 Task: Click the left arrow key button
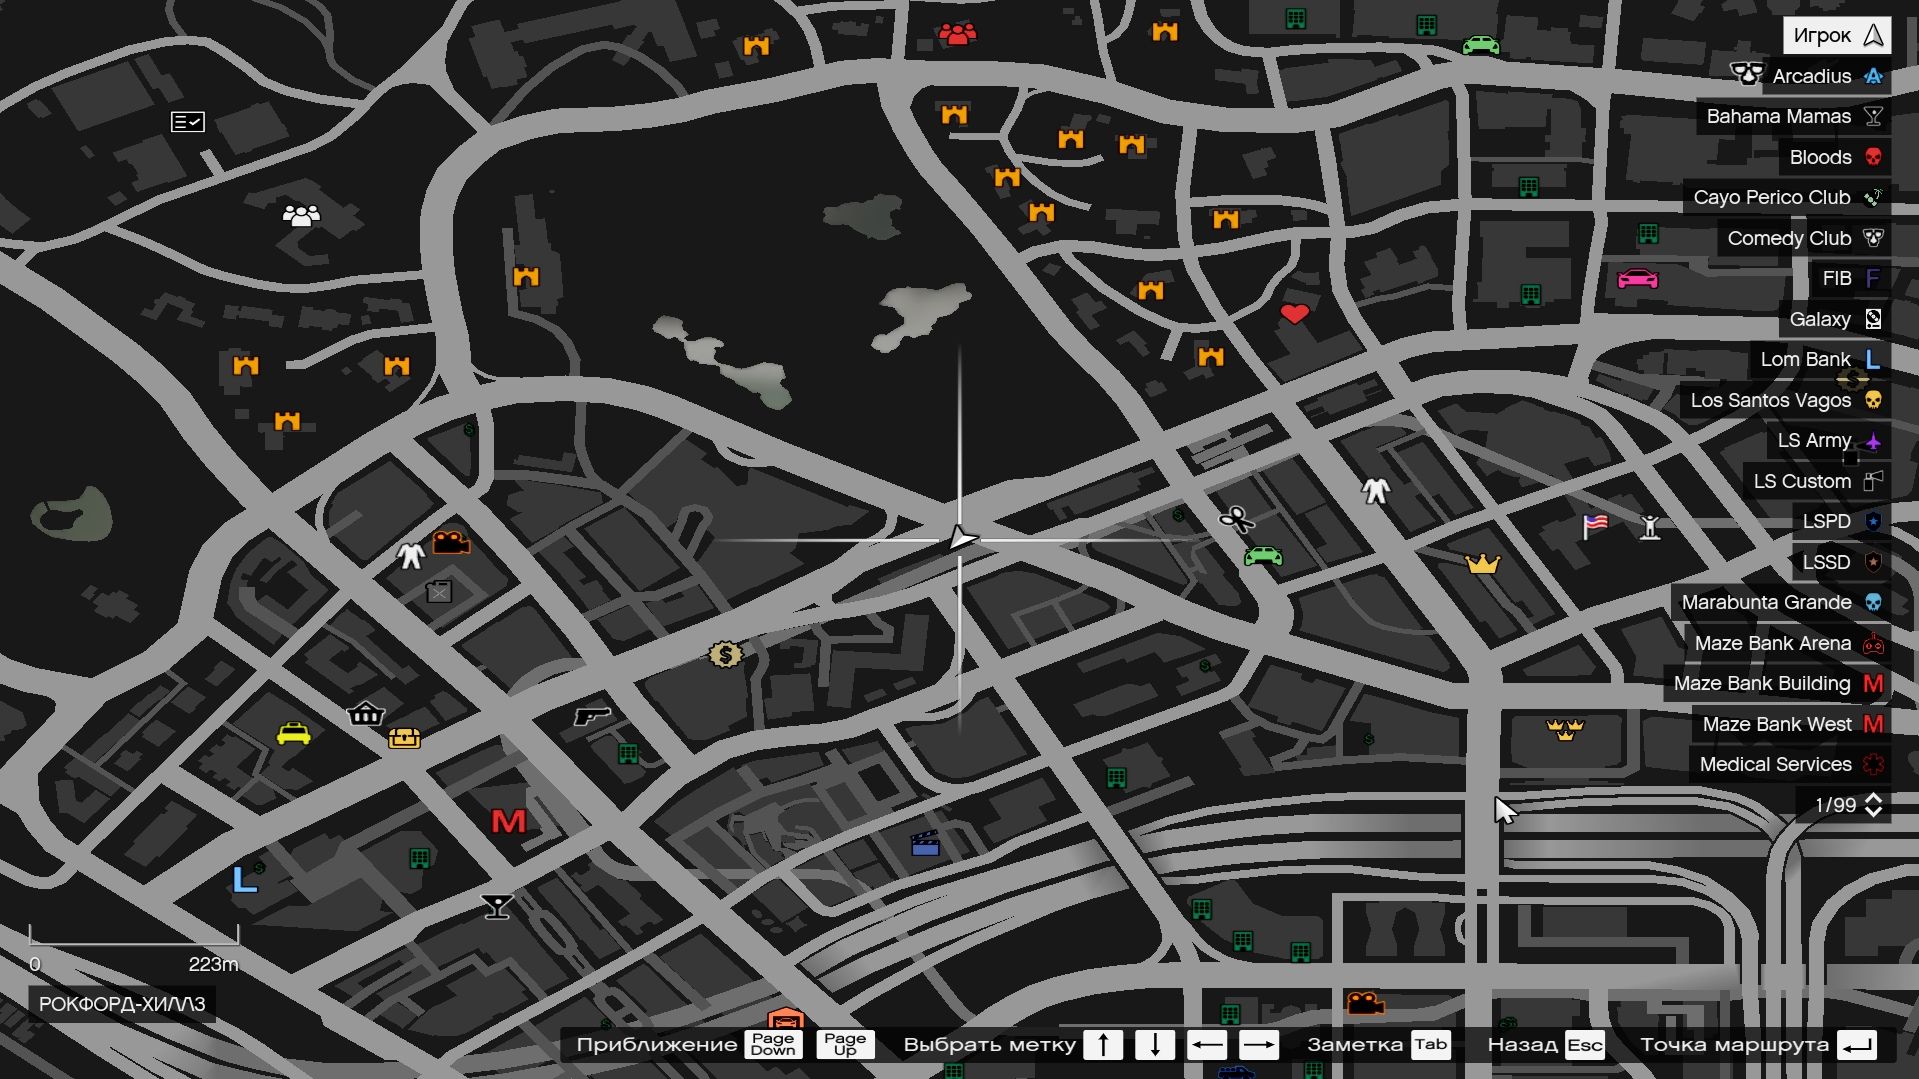1207,1045
